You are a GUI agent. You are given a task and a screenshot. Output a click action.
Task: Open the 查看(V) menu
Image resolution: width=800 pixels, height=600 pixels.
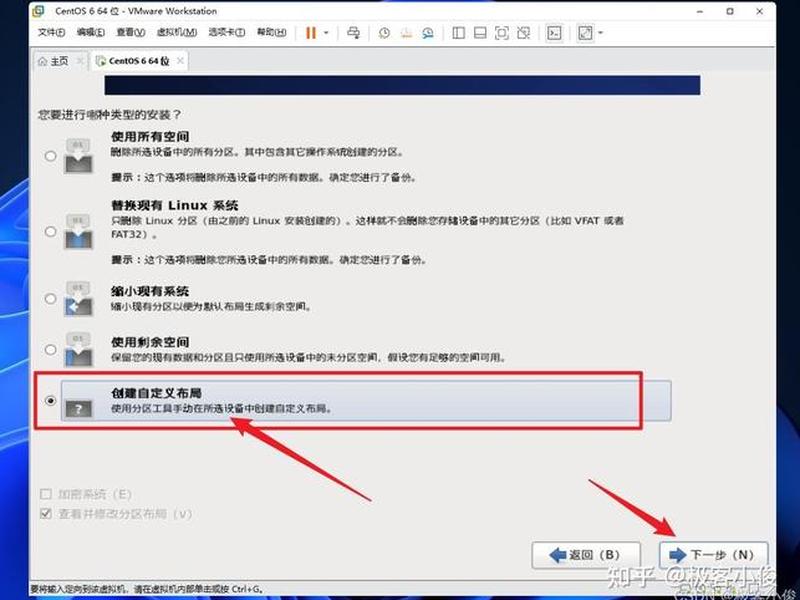pyautogui.click(x=131, y=32)
